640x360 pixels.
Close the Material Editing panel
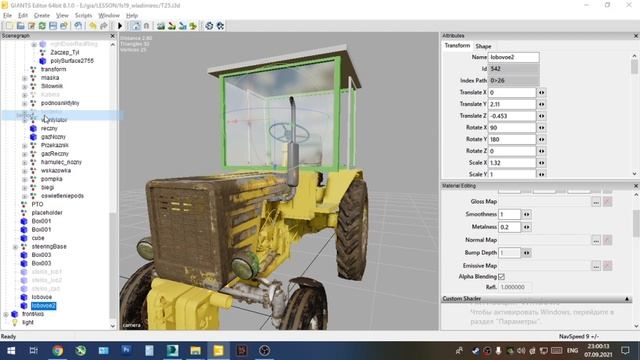(x=636, y=186)
